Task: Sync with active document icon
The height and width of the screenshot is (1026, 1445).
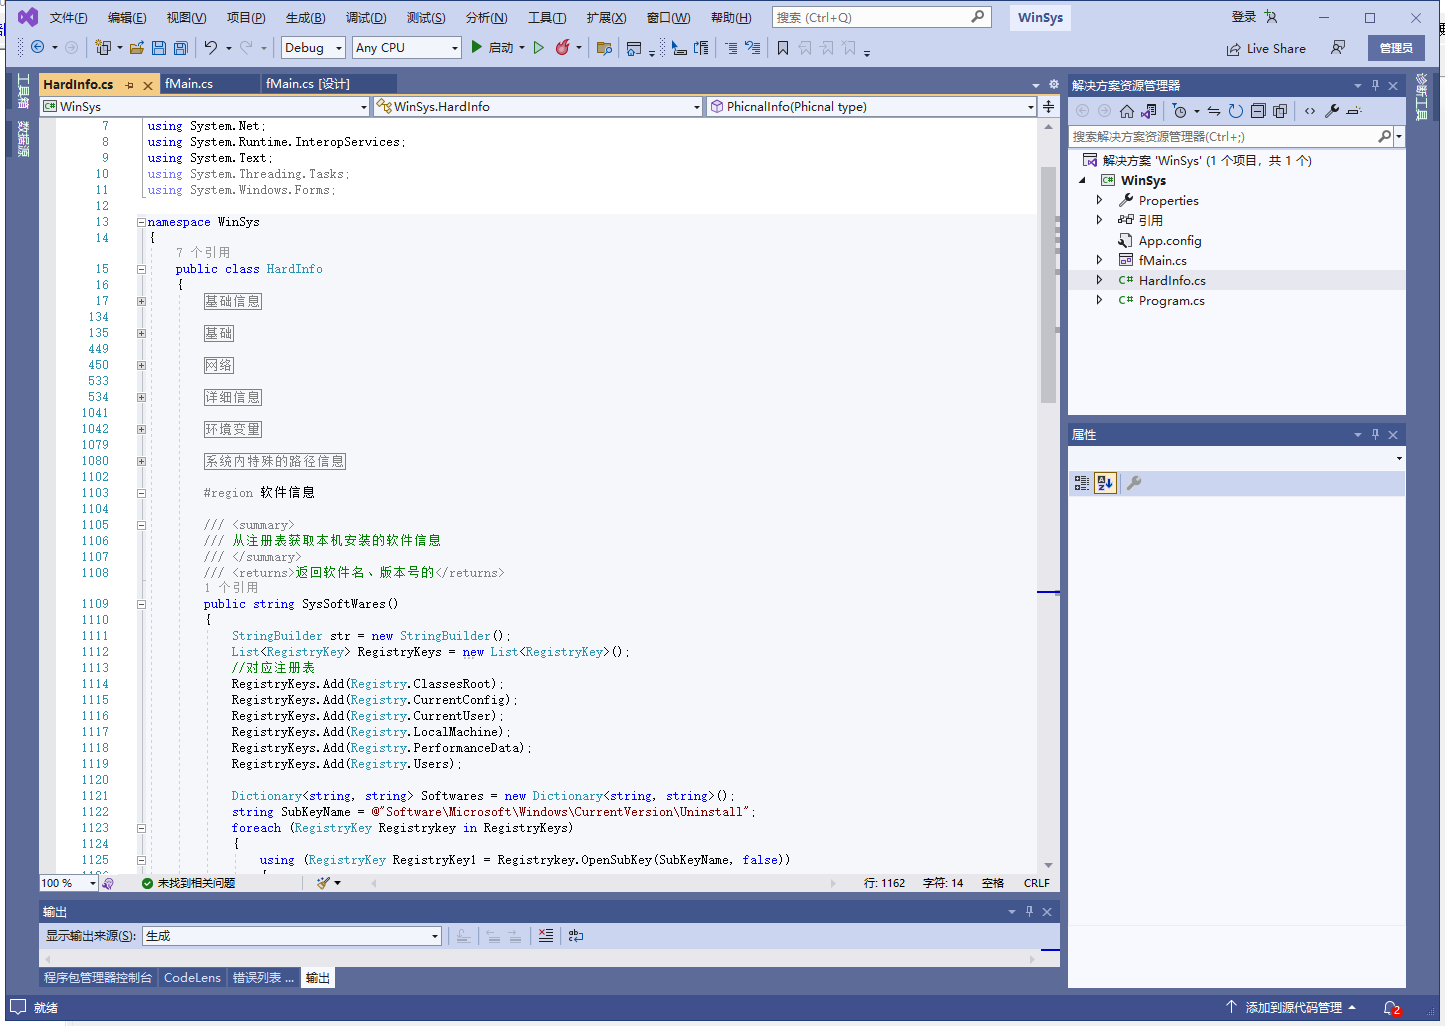Action: point(1213,111)
